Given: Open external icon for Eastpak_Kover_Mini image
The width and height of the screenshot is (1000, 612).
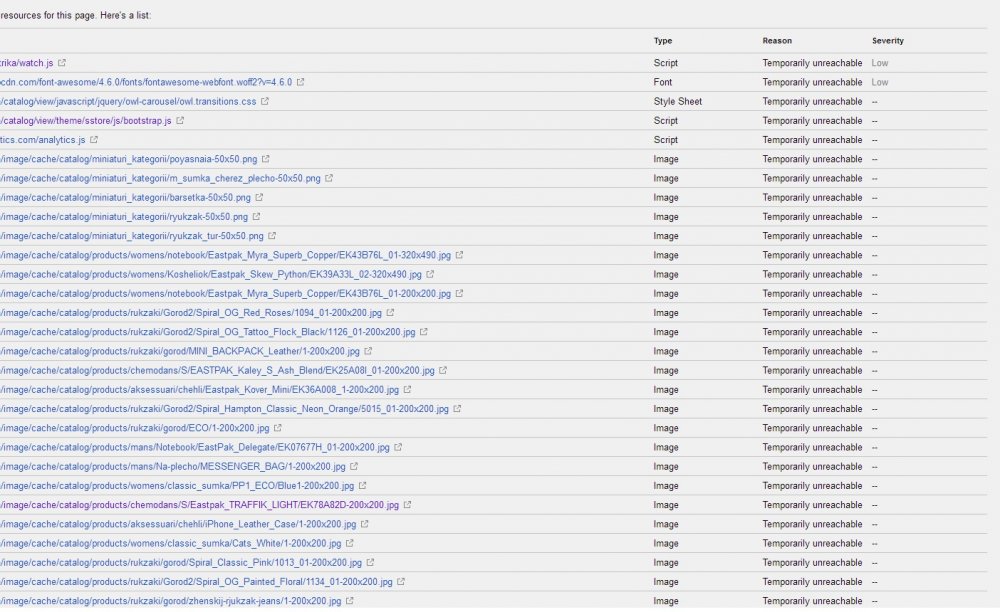Looking at the screenshot, I should point(407,390).
